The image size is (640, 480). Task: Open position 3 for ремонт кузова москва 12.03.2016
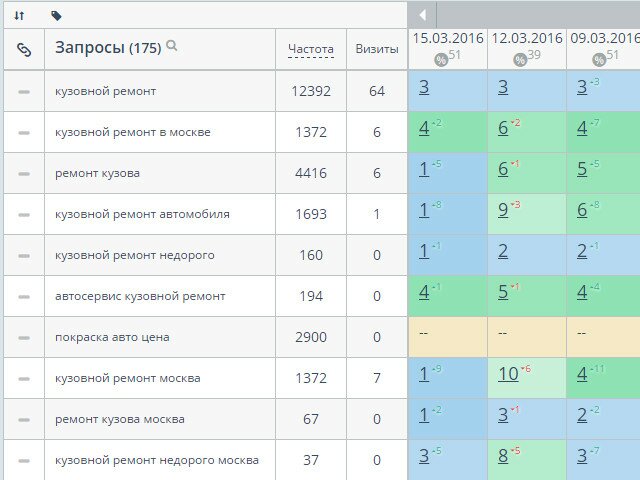[503, 415]
